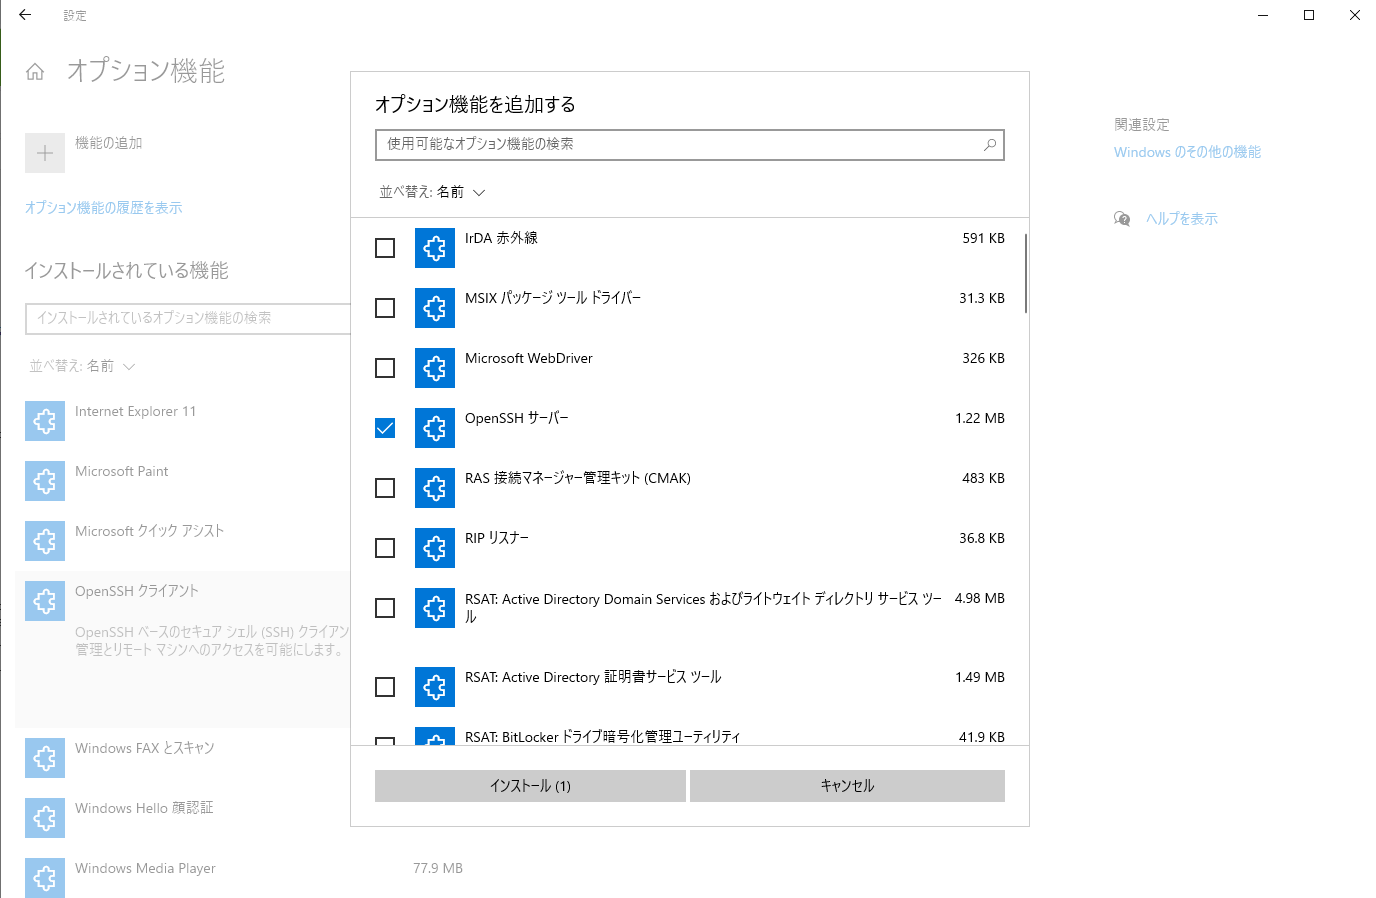Click the search magnifier in the dialog
1376x898 pixels.
pos(990,144)
